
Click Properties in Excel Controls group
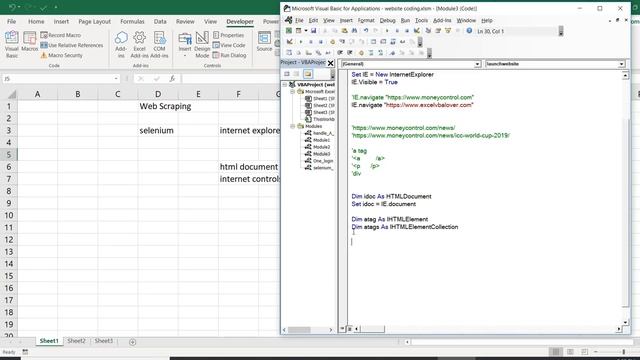[x=228, y=35]
